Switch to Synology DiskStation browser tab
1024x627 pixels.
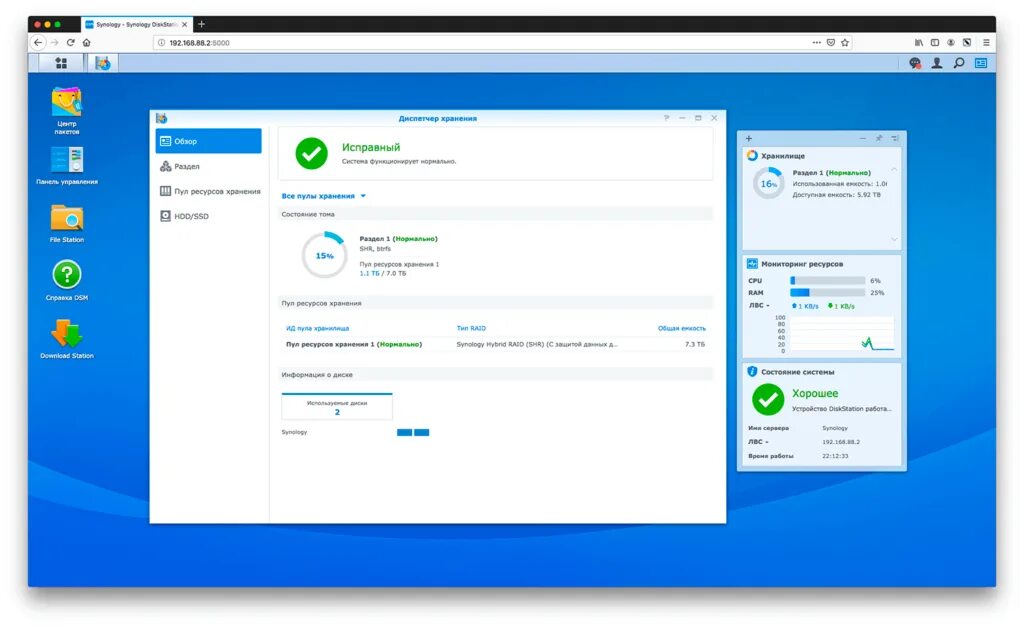click(x=136, y=24)
